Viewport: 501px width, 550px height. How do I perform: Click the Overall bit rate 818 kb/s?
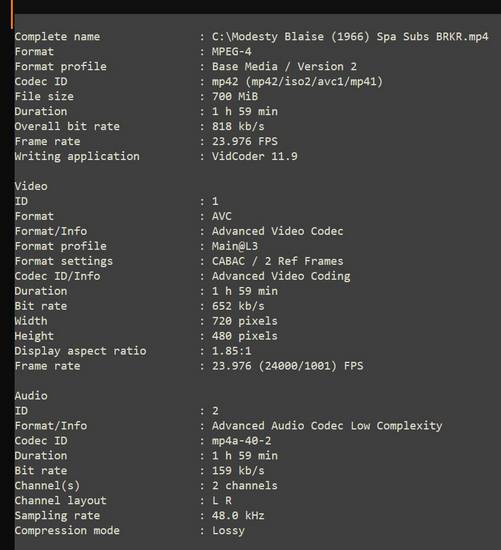[x=238, y=126]
